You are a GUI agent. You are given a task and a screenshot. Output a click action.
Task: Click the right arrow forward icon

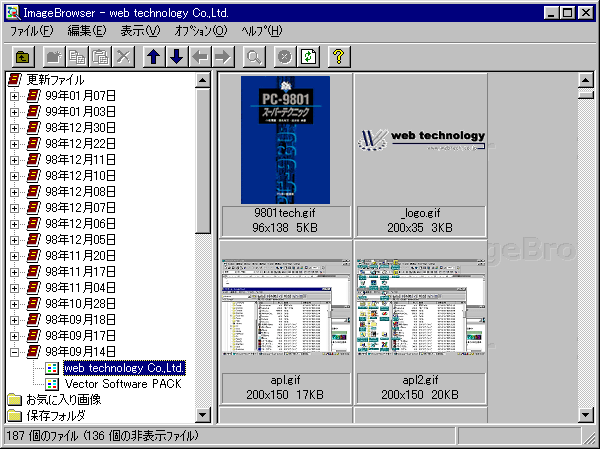tap(223, 57)
